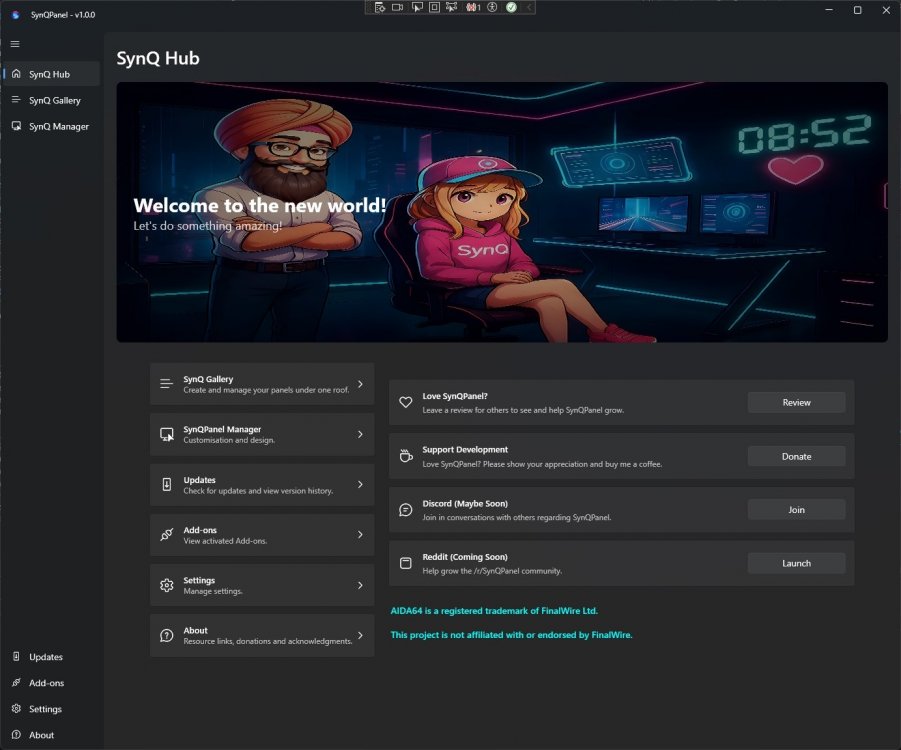Expand the SynQPanel Manager card chevron
Viewport: 901px width, 750px height.
(x=360, y=434)
